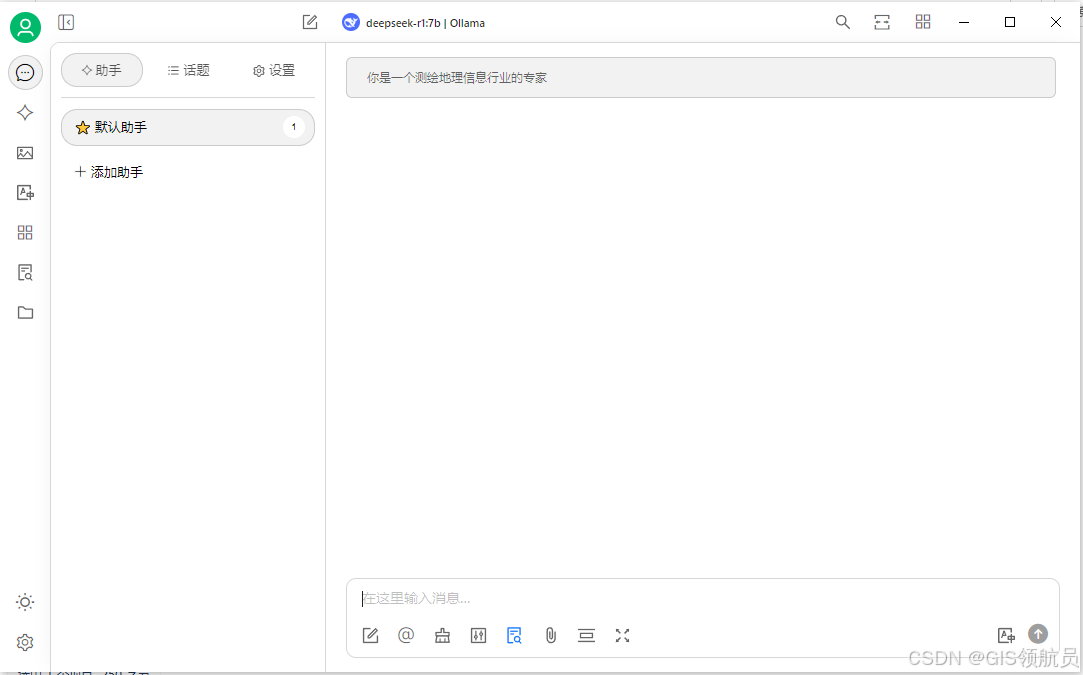Create a new topic from the top bar
The image size is (1083, 675).
click(x=310, y=22)
